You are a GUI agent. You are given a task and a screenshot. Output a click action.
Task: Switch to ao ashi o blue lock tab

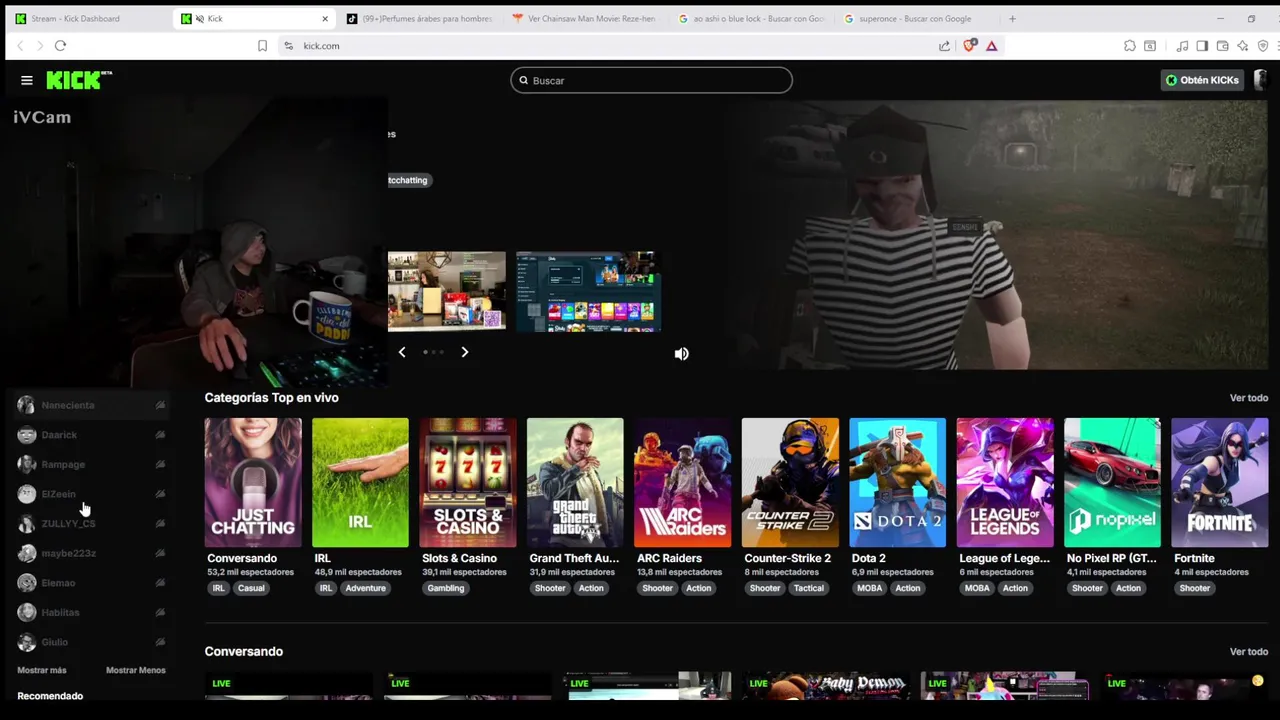(750, 18)
